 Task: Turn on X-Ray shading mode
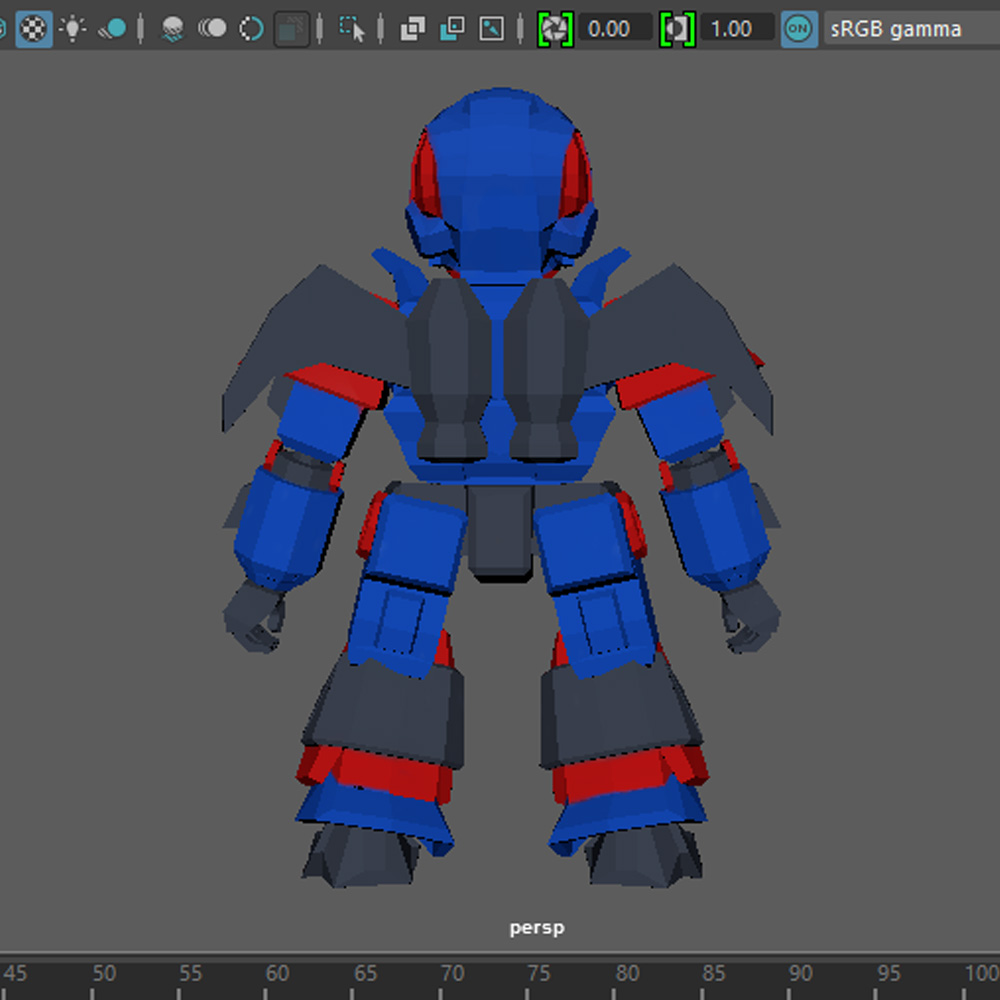[x=413, y=29]
